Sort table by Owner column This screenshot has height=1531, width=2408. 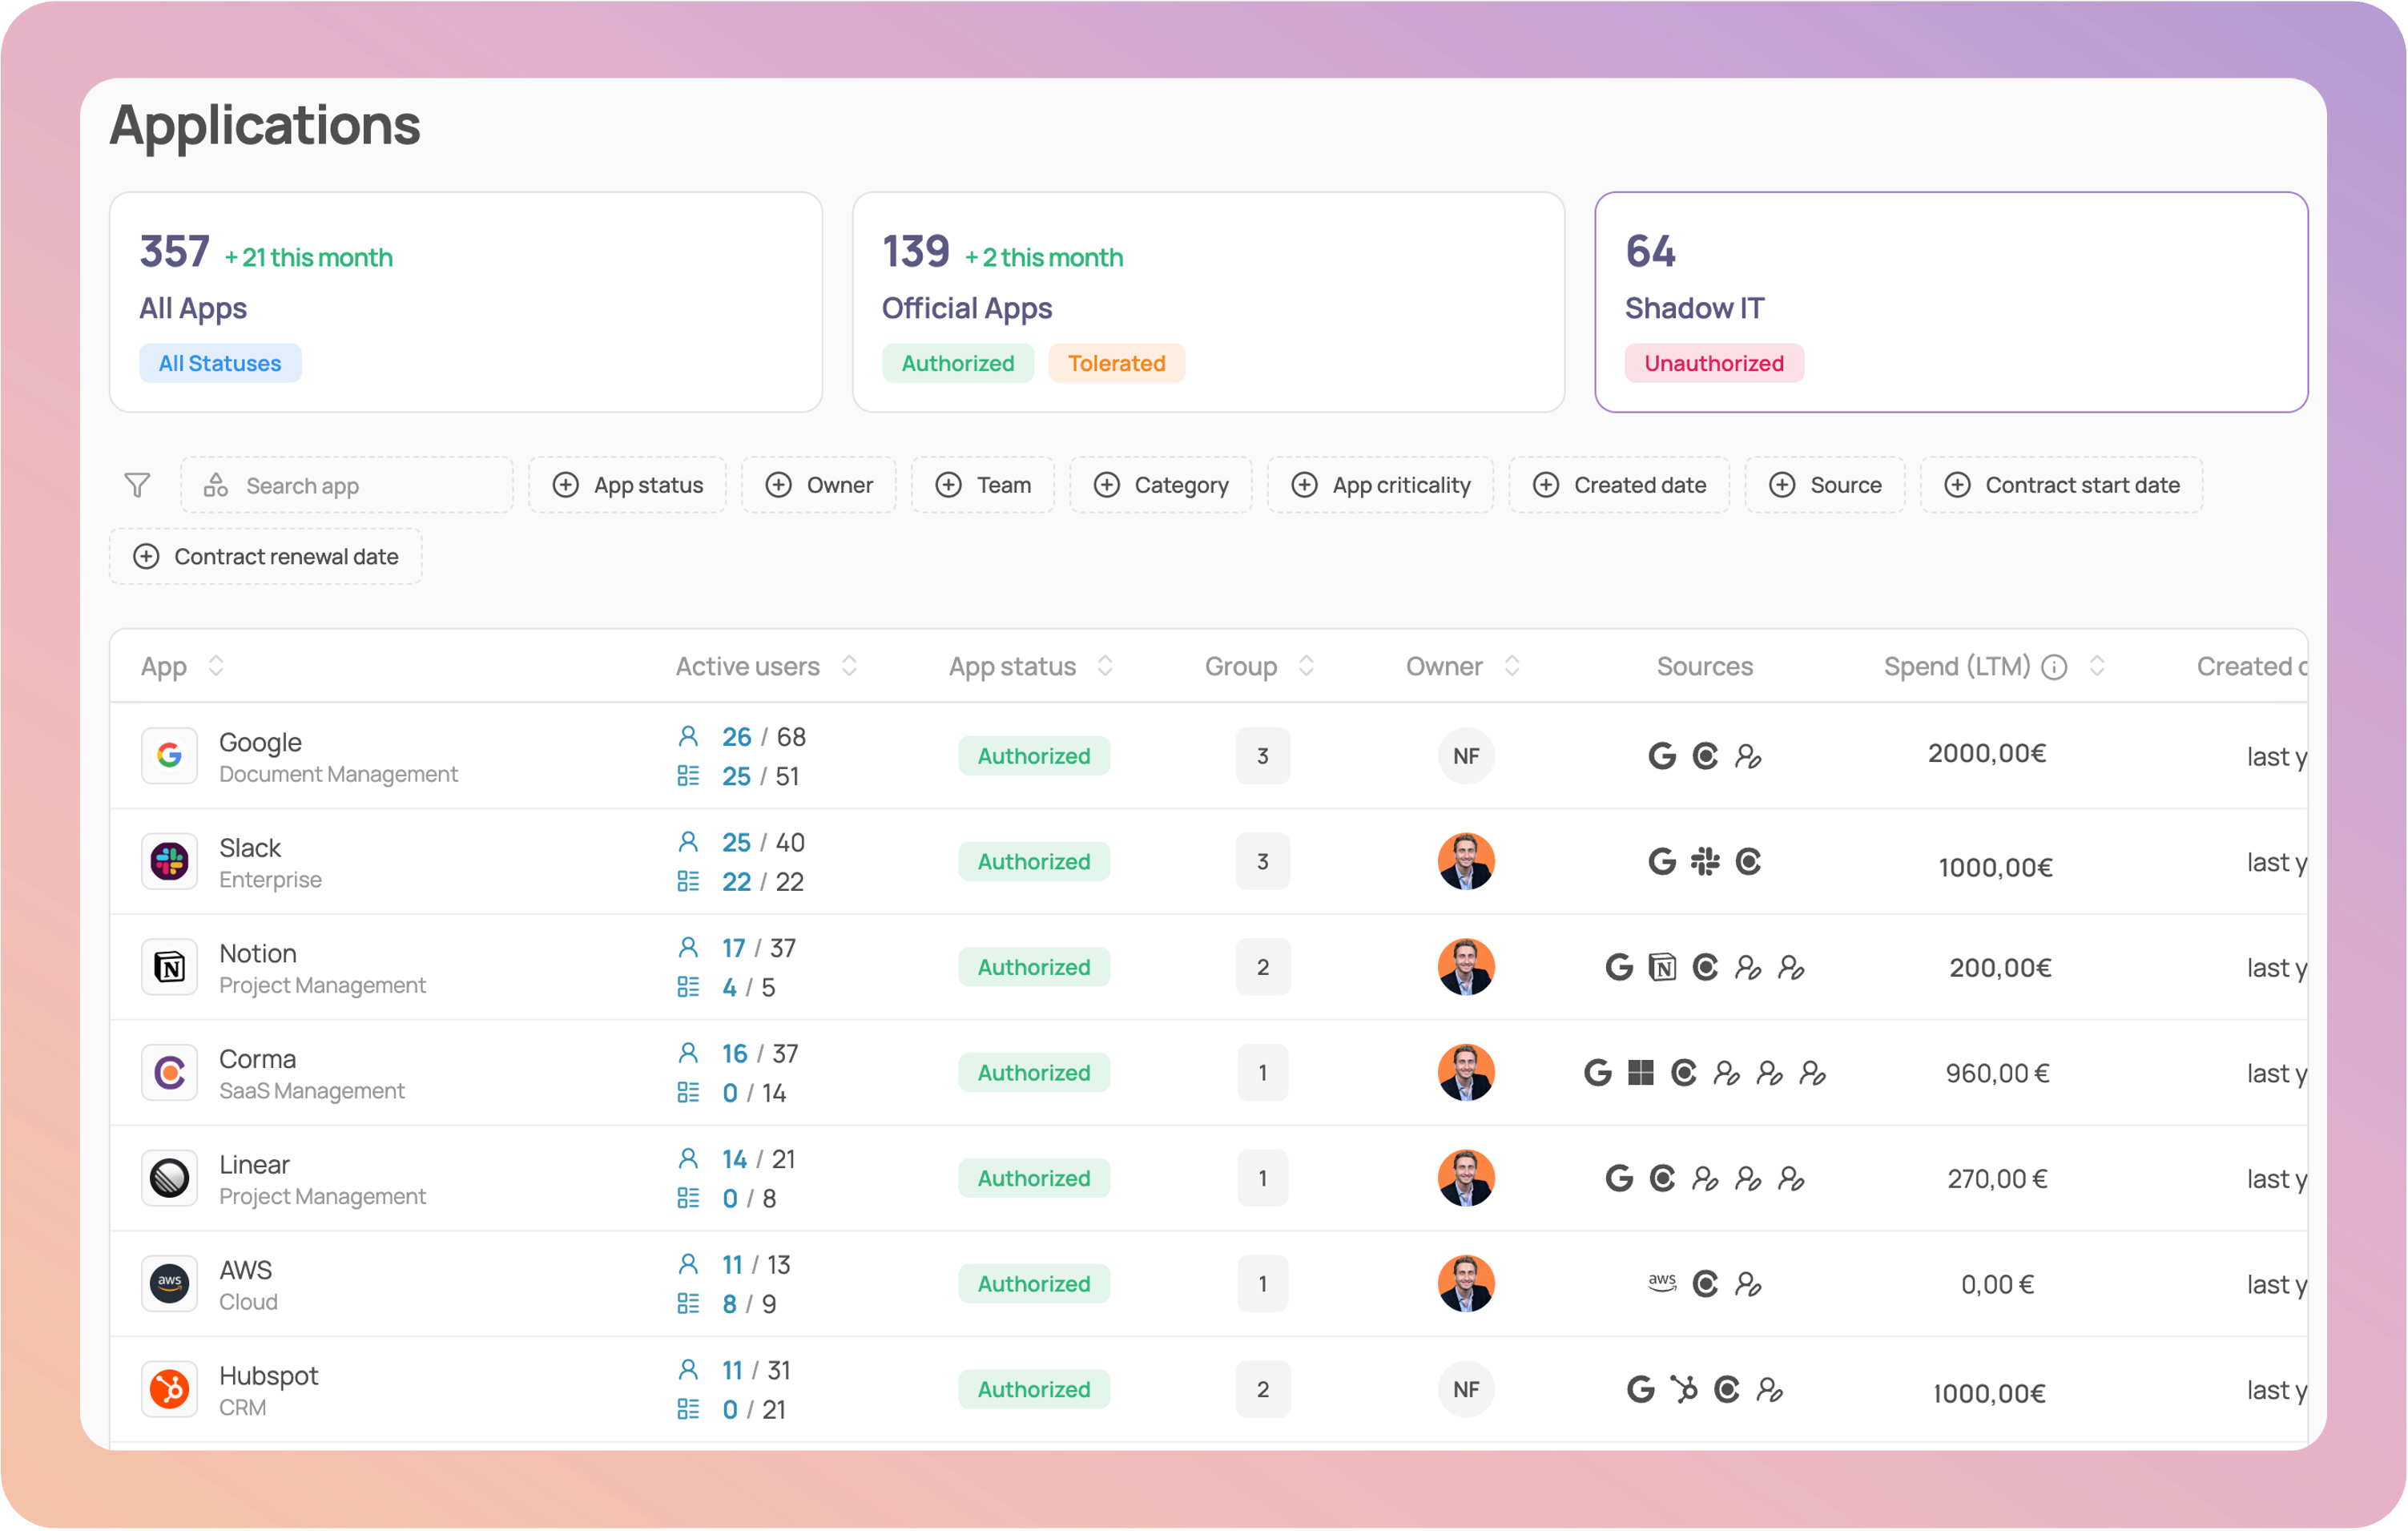(1512, 666)
